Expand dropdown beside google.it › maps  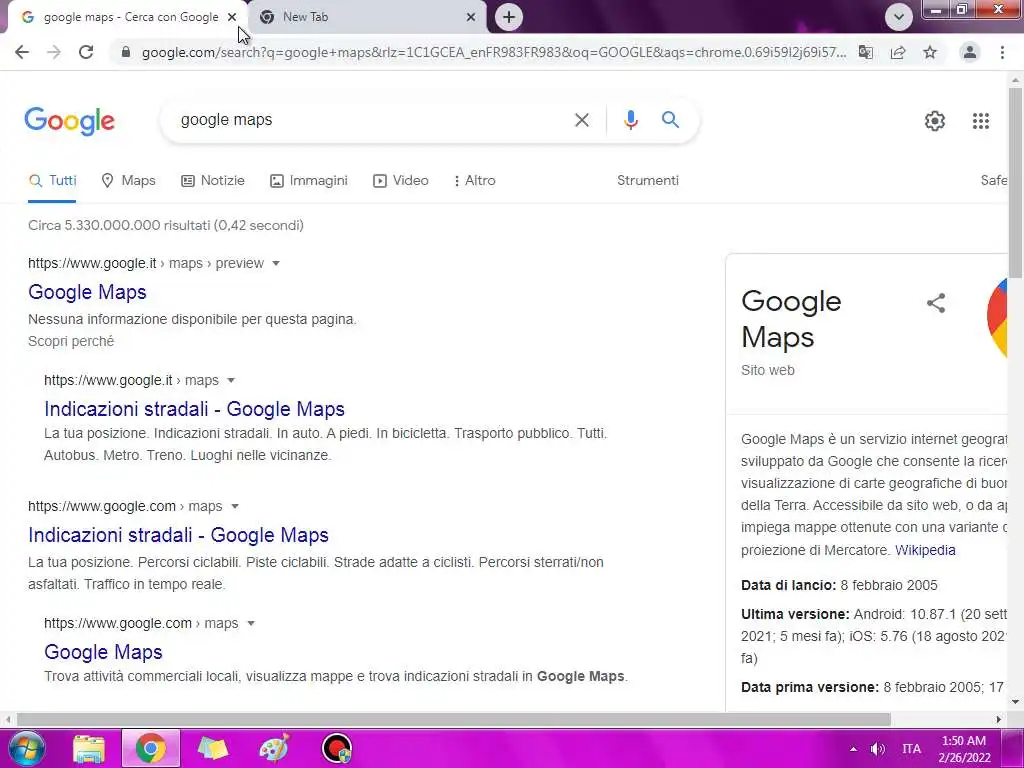coord(231,381)
